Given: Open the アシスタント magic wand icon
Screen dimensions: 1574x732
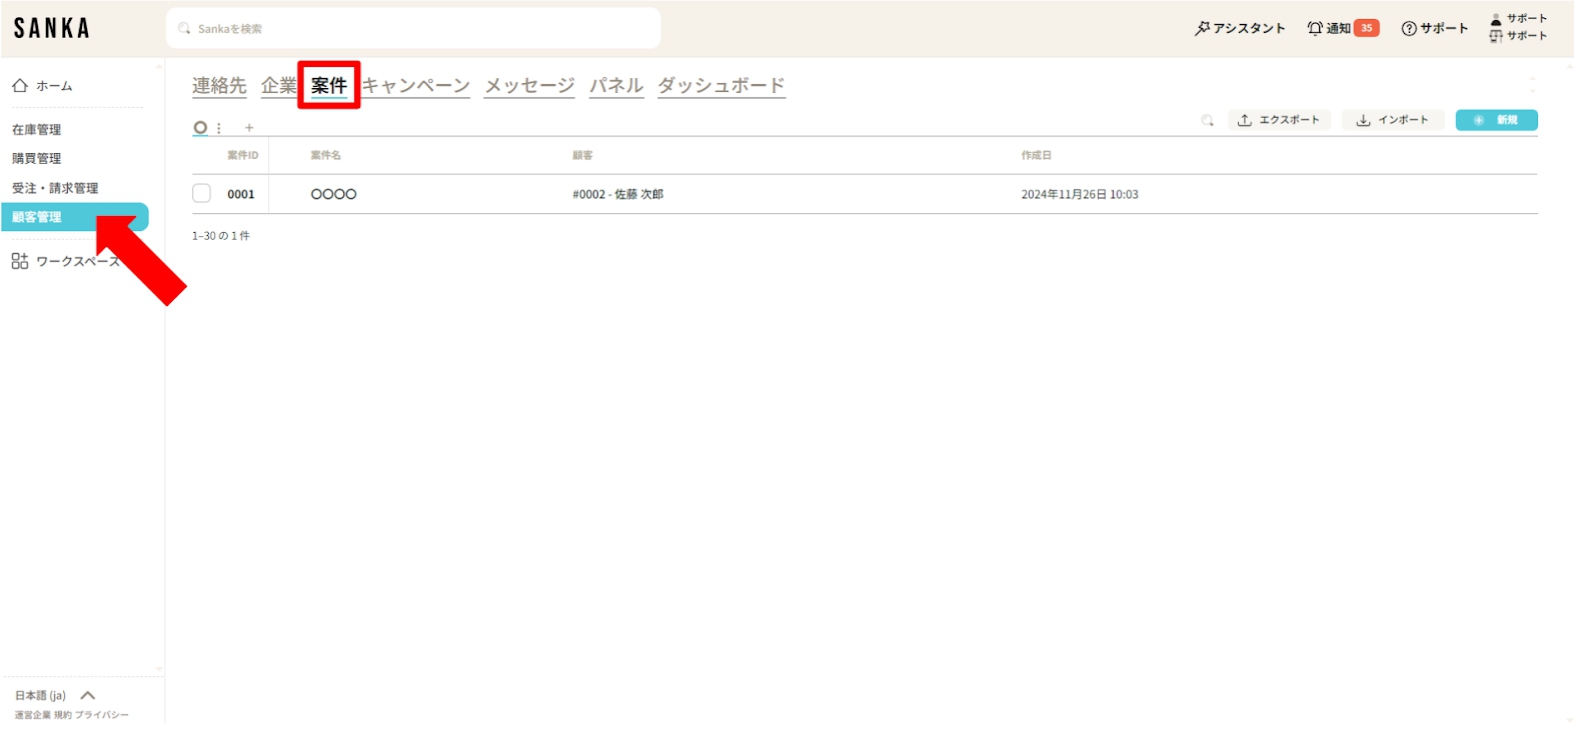Looking at the screenshot, I should 1202,28.
